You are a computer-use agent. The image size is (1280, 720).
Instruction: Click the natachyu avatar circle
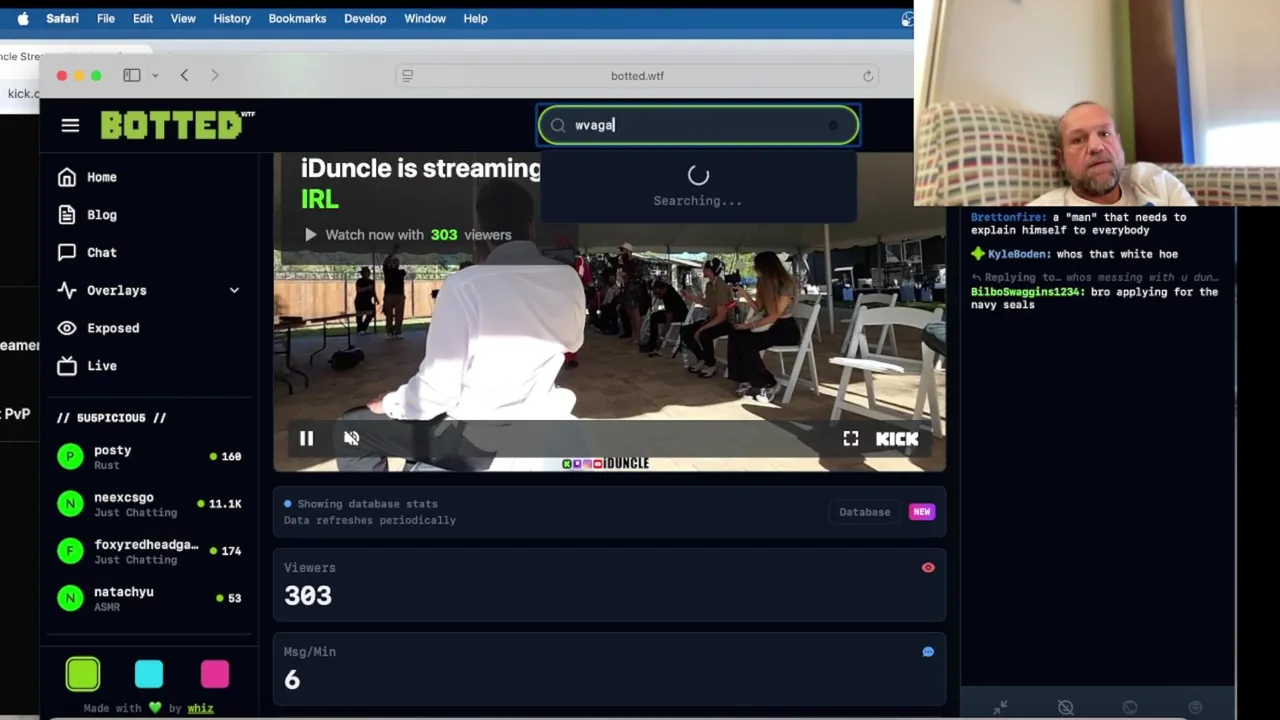click(x=70, y=598)
